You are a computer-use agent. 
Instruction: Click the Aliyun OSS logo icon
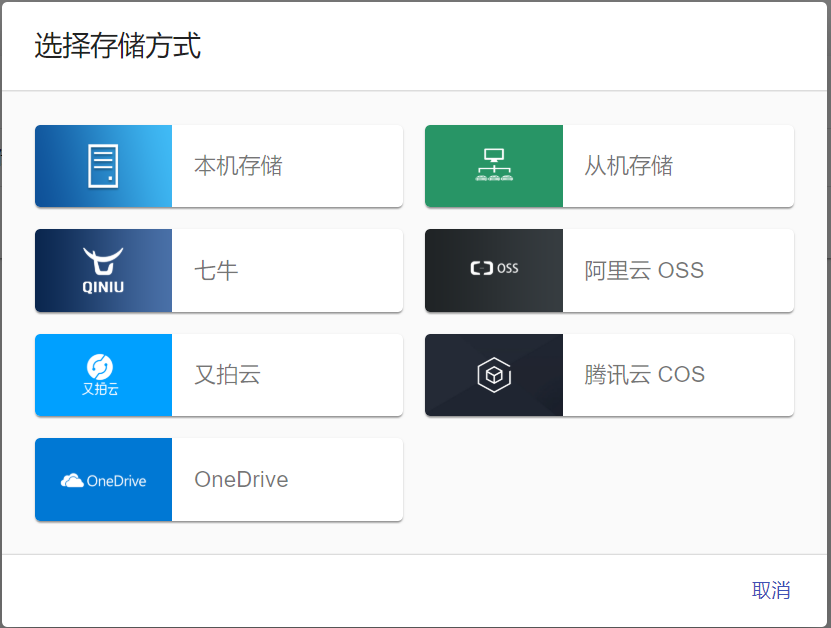click(x=493, y=270)
